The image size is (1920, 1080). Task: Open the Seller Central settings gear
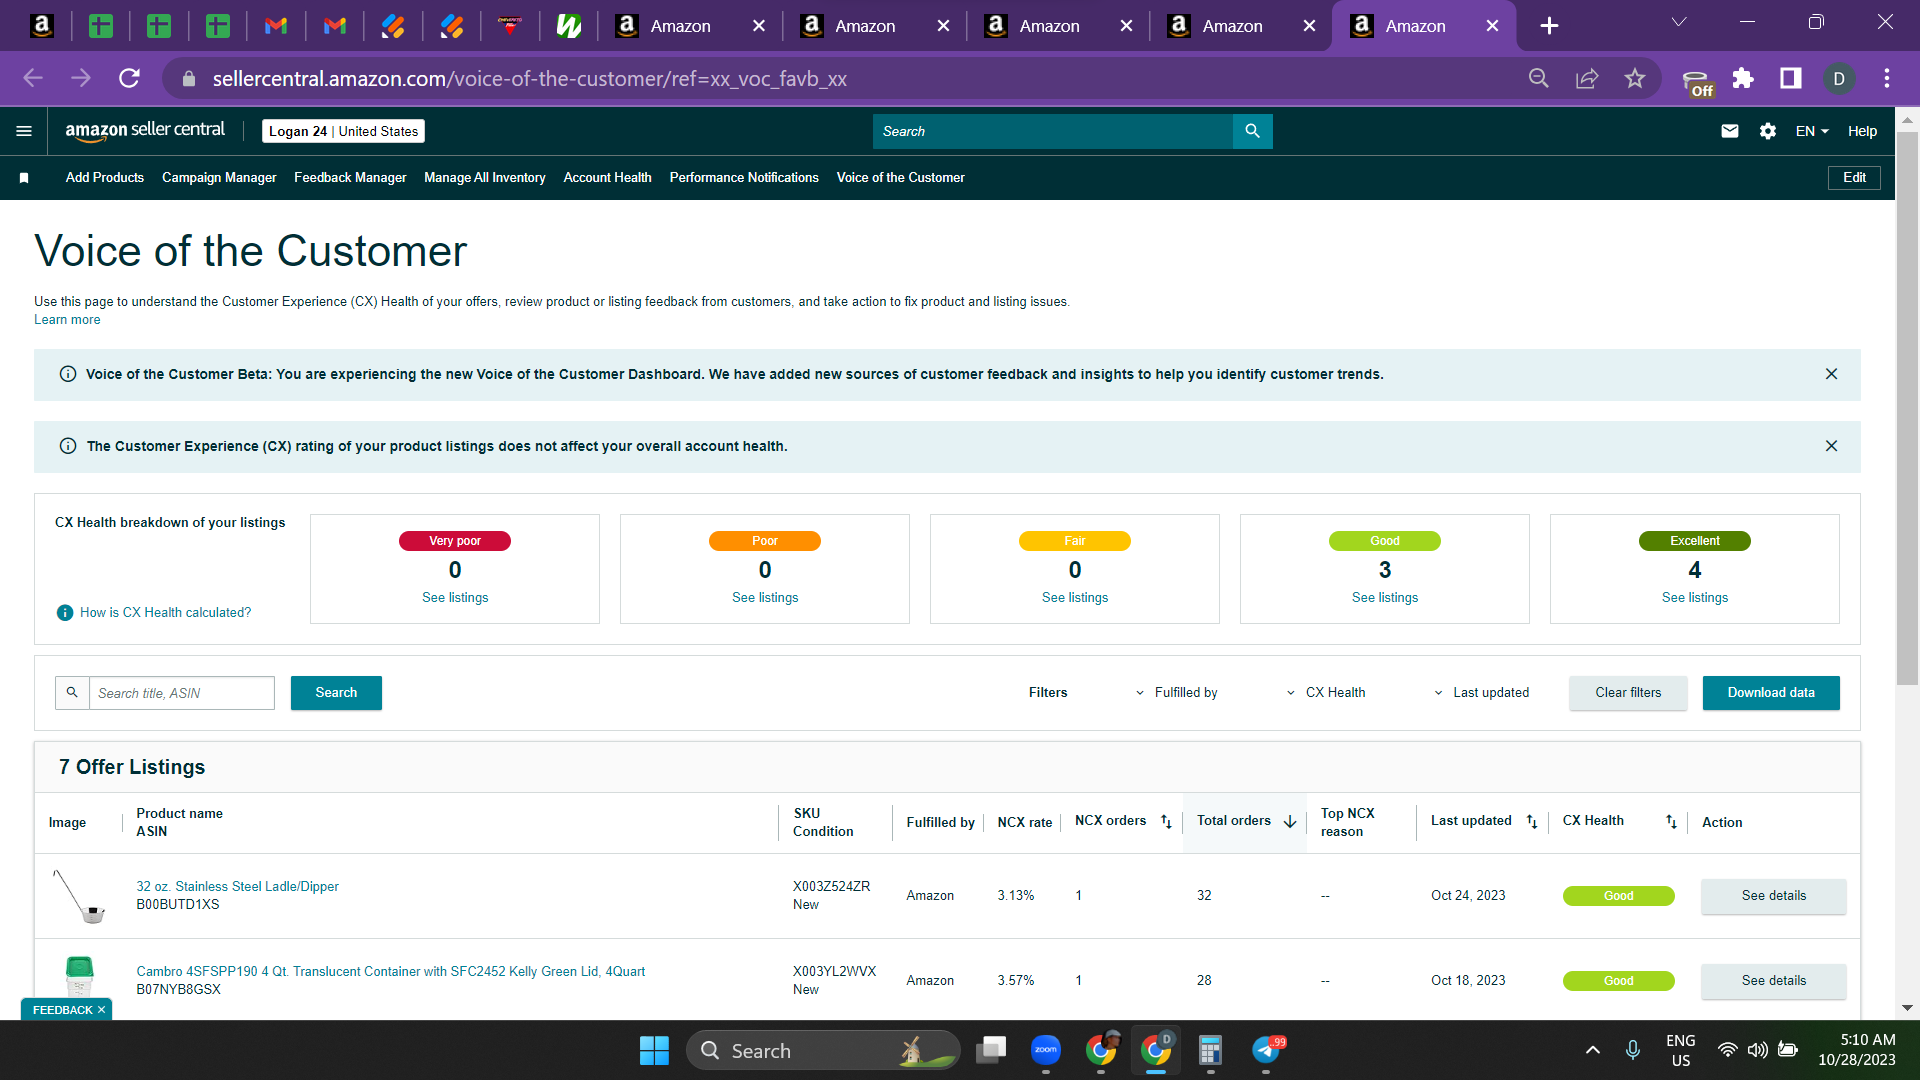click(x=1768, y=131)
